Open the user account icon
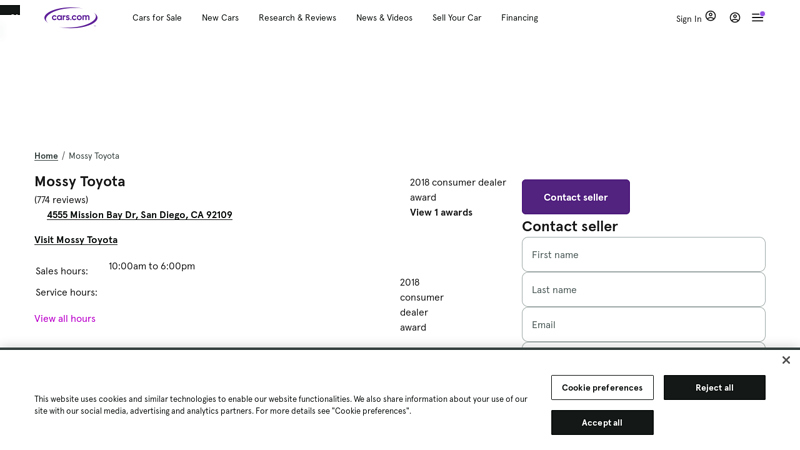Image resolution: width=800 pixels, height=450 pixels. point(735,17)
